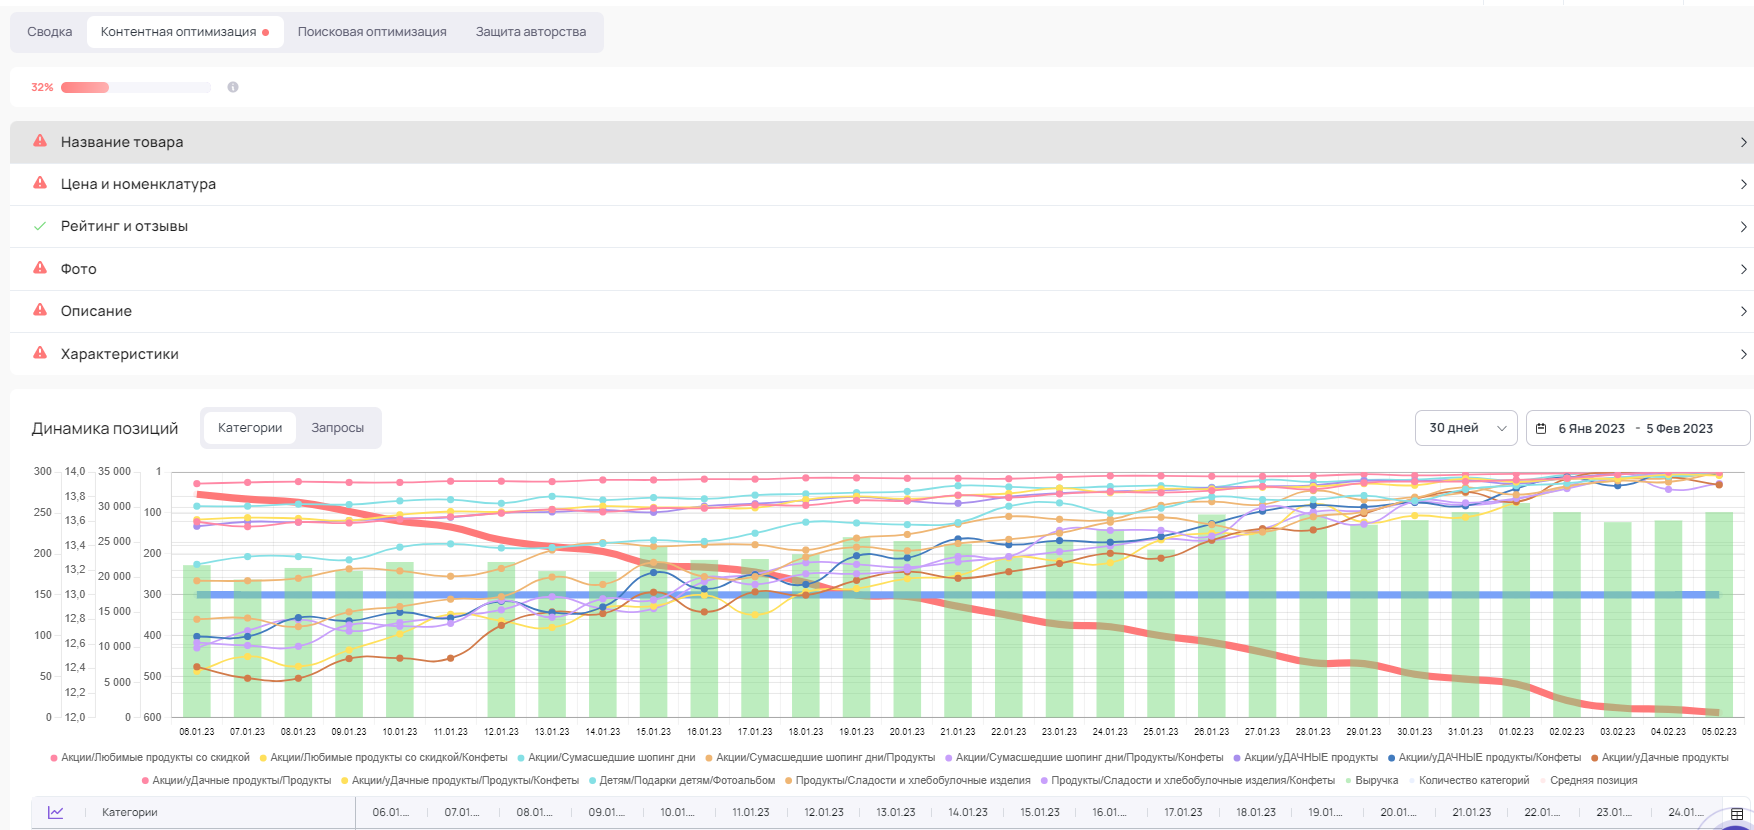Click the line chart icon in the table header
Image resolution: width=1754 pixels, height=830 pixels.
click(x=56, y=812)
